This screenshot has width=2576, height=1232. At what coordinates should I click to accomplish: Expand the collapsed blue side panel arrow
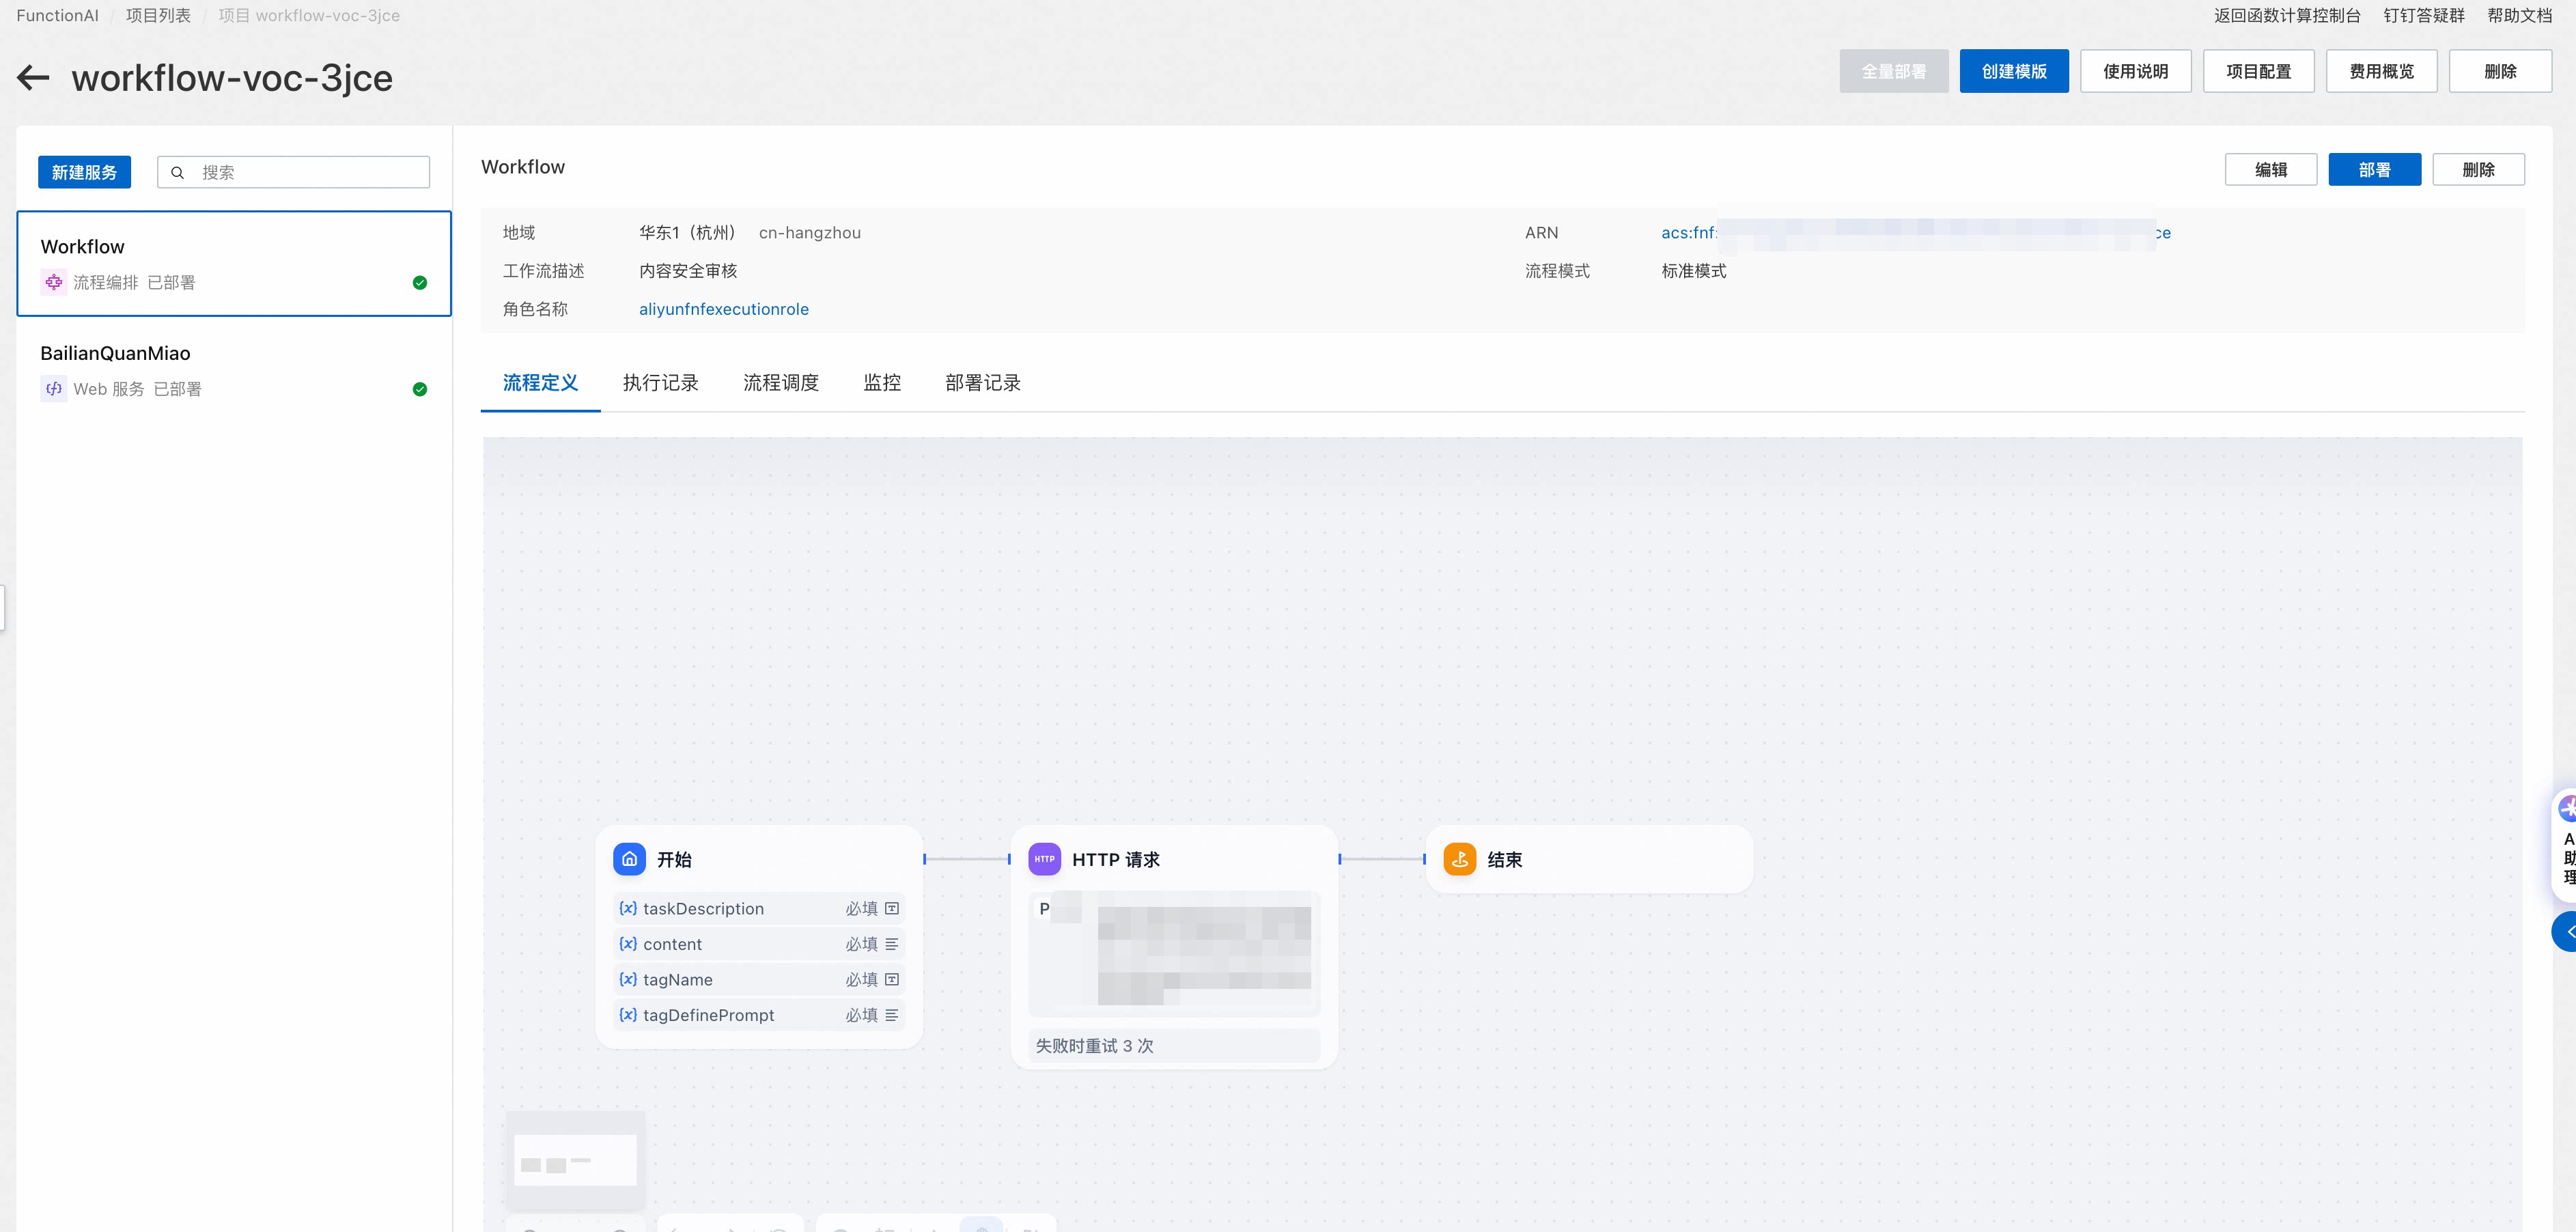tap(2566, 932)
